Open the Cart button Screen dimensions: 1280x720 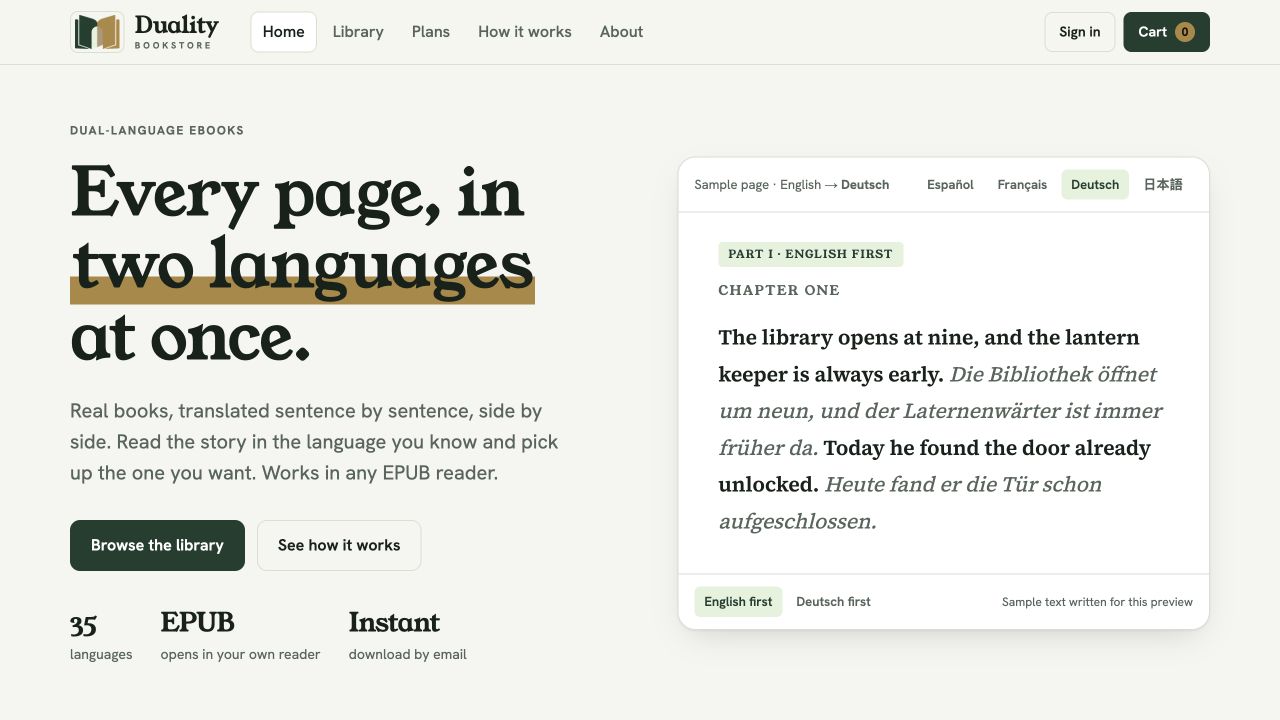point(1166,32)
